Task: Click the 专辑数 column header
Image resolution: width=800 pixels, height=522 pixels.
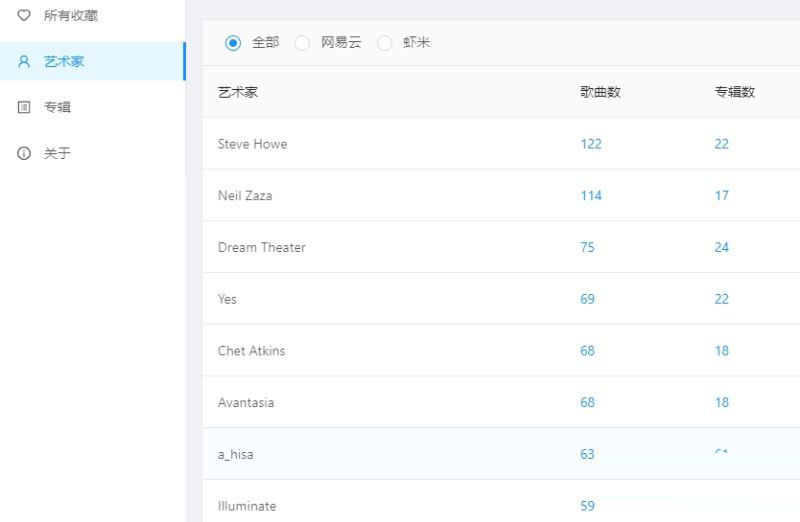Action: tap(734, 92)
